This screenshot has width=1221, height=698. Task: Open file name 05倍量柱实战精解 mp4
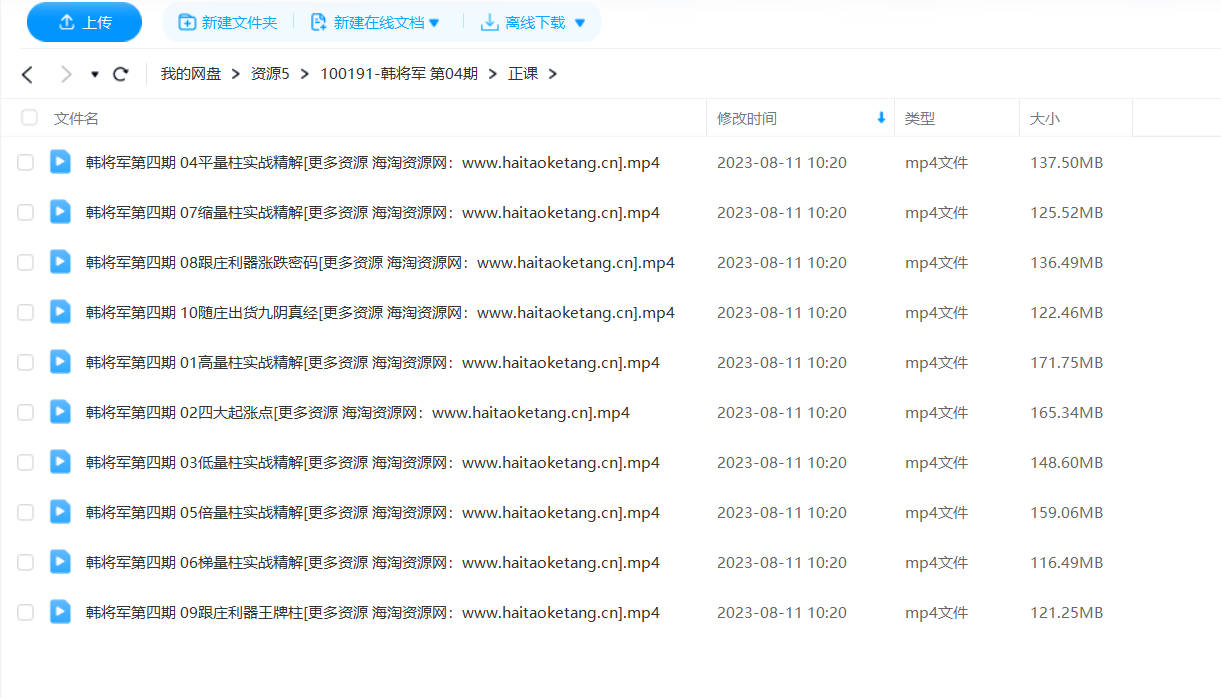coord(373,512)
